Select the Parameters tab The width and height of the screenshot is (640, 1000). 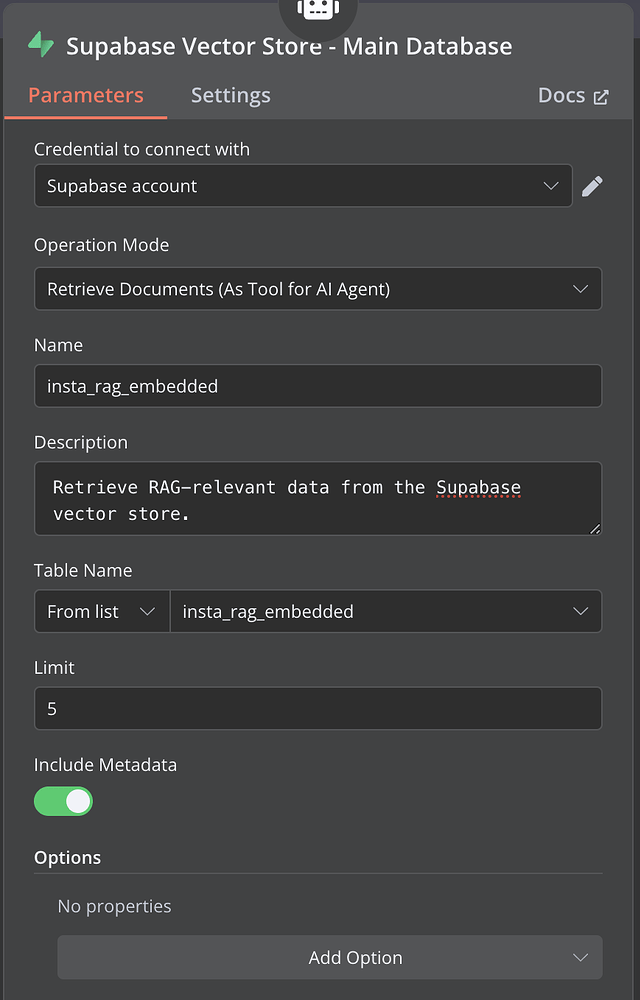[x=86, y=95]
